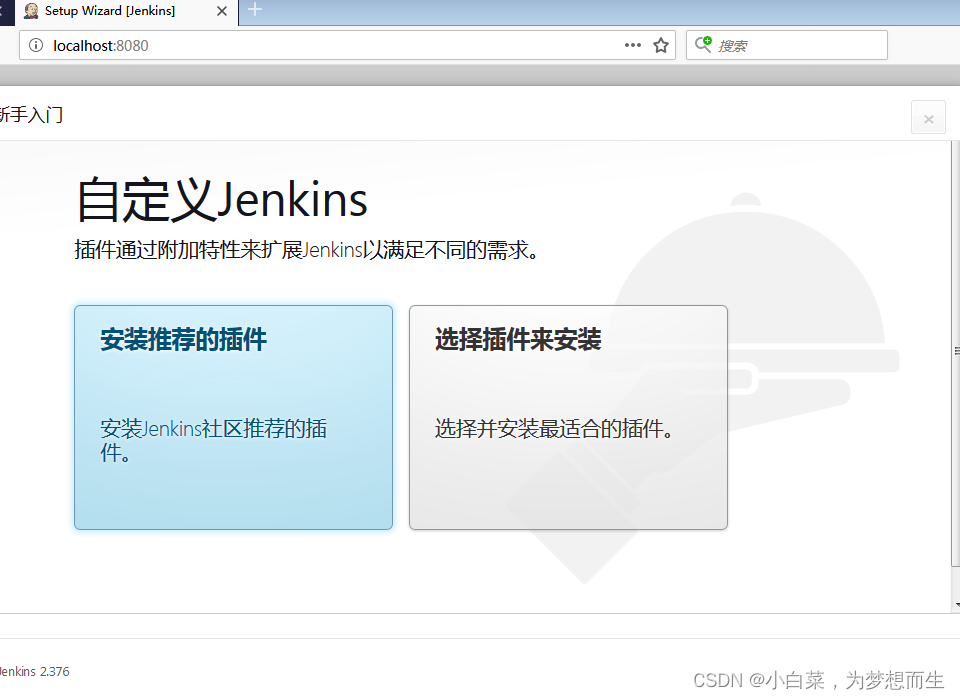Click the Install suggested plugins card (安装推荐的插件)

233,417
